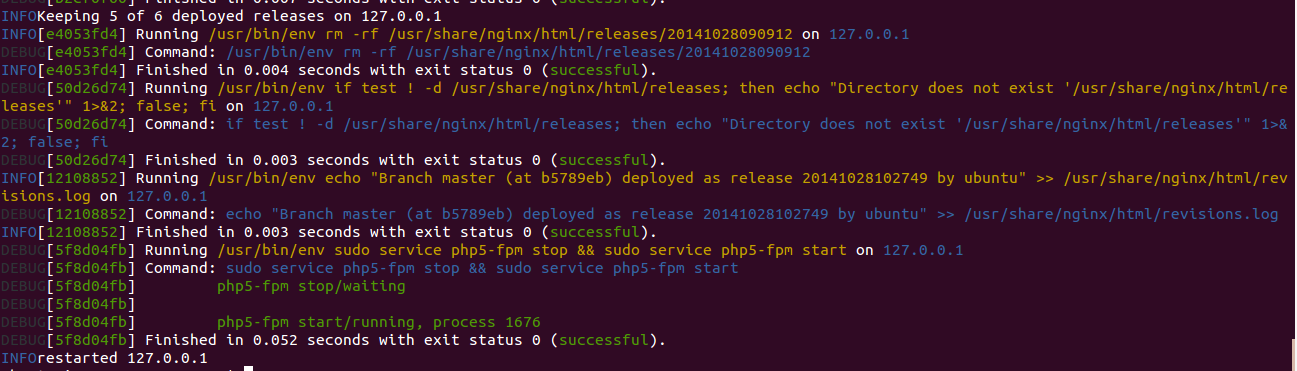This screenshot has width=1297, height=371.
Task: Click the '2; false; fi' wrapped line
Action: point(54,142)
